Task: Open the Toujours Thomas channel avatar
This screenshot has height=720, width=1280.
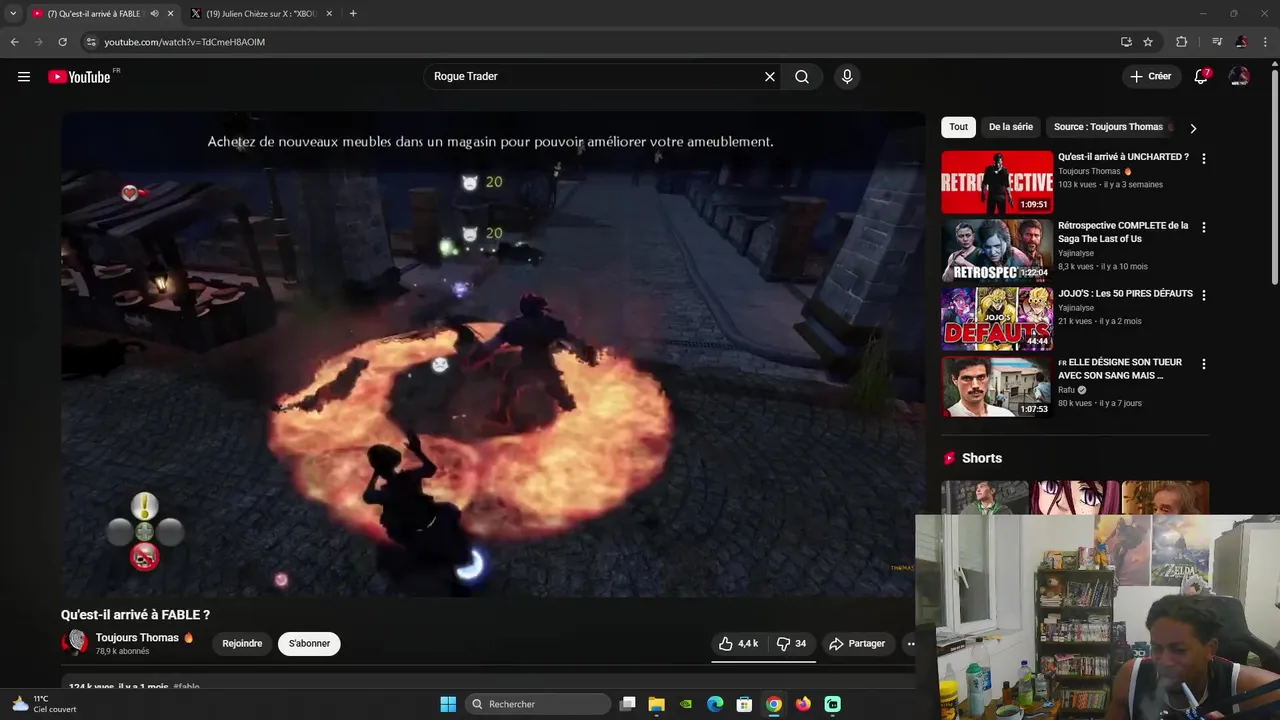Action: tap(74, 643)
